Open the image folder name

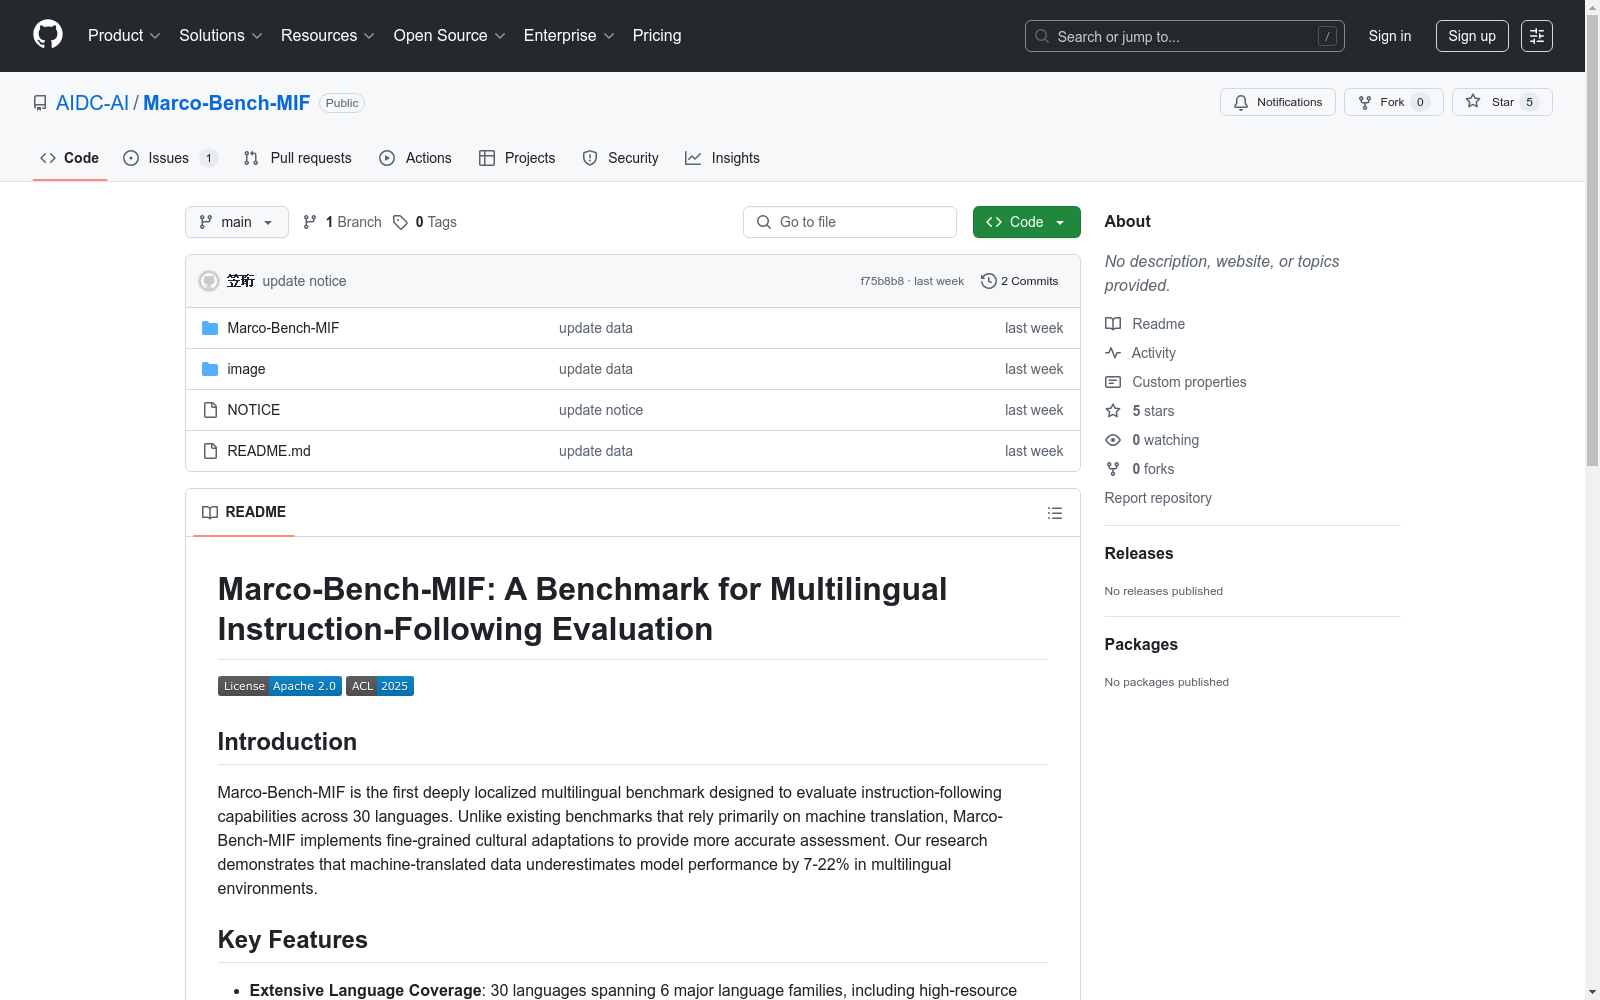(x=246, y=369)
